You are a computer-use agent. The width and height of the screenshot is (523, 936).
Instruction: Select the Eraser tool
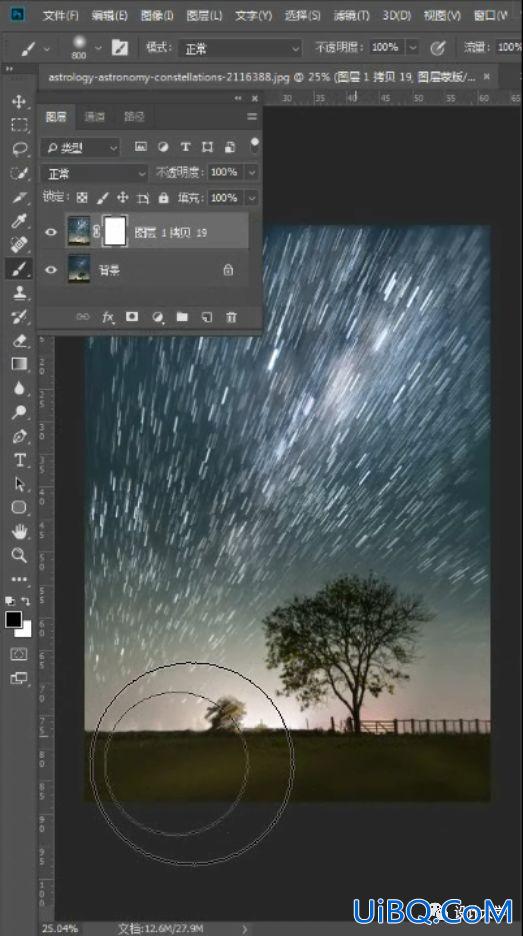click(19, 340)
